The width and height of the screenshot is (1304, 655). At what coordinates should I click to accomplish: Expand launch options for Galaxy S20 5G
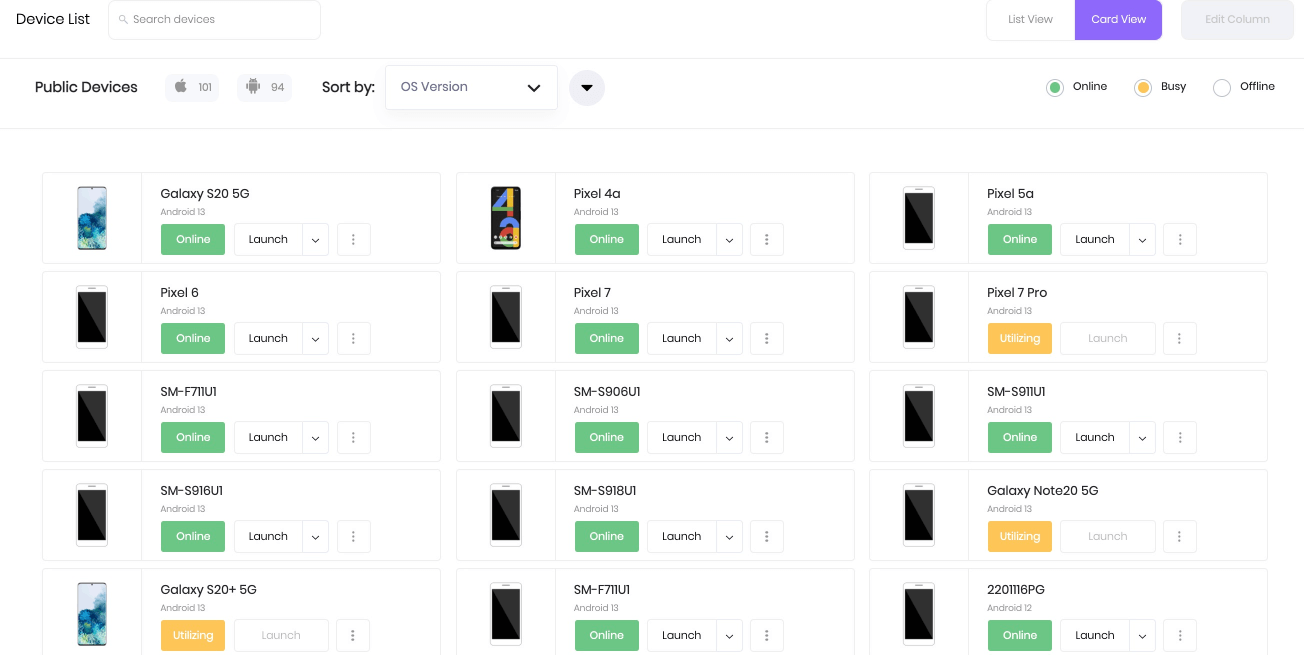315,240
